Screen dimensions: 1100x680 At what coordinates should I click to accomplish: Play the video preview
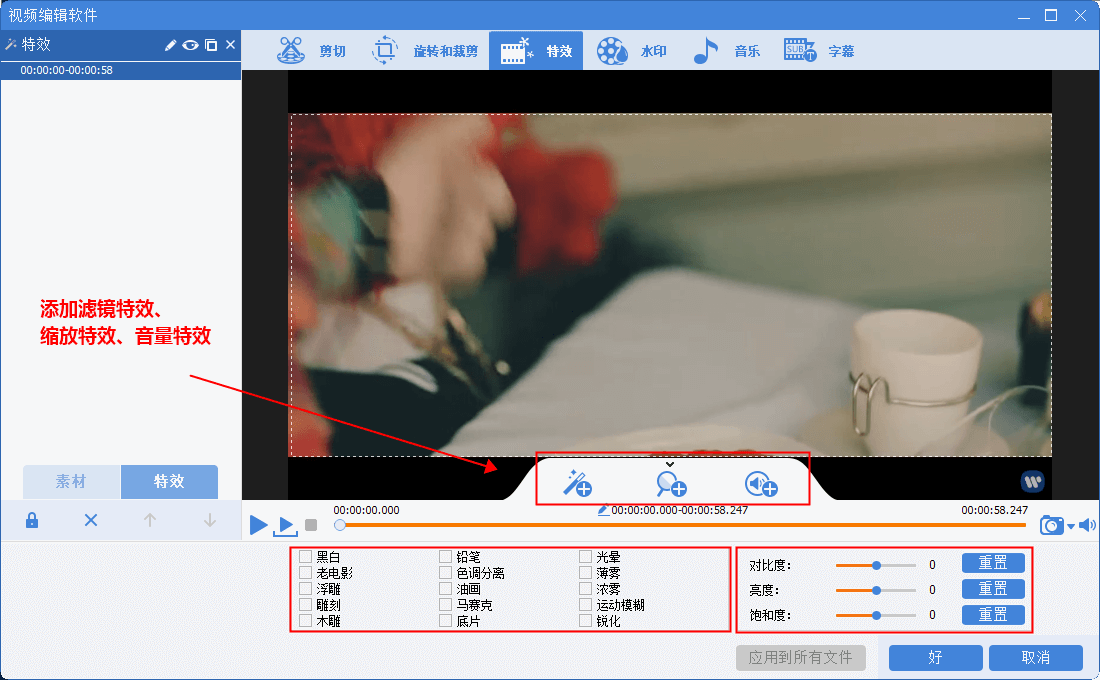point(258,524)
